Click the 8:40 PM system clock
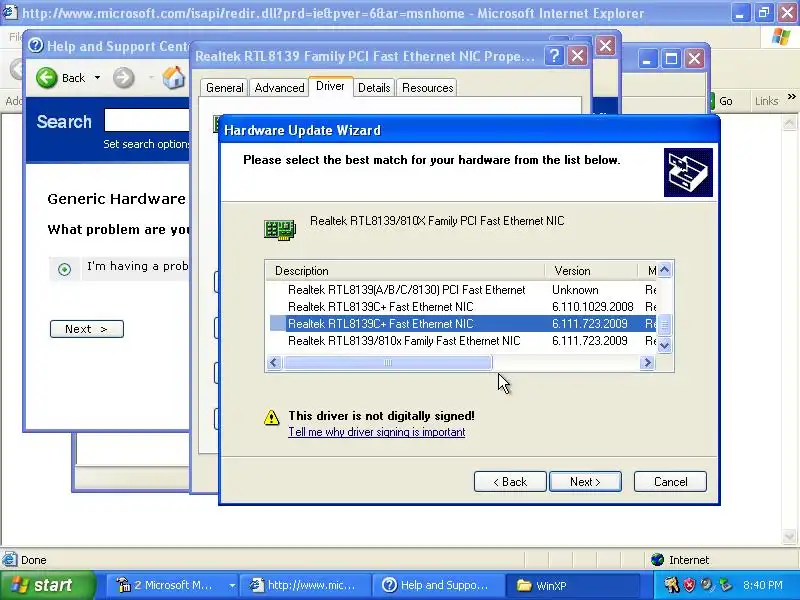 coord(763,585)
